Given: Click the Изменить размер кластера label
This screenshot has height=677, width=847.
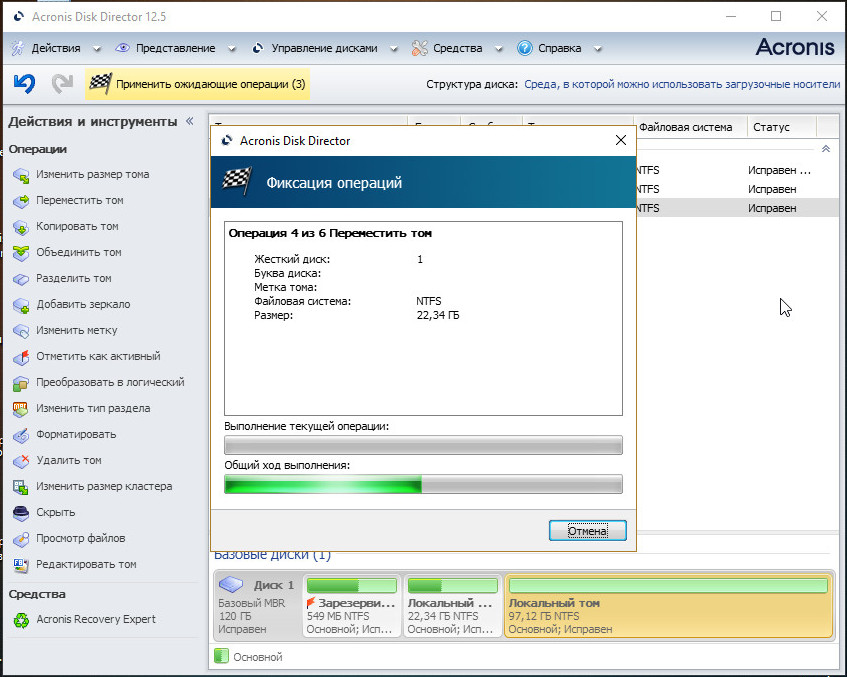Looking at the screenshot, I should pyautogui.click(x=104, y=486).
